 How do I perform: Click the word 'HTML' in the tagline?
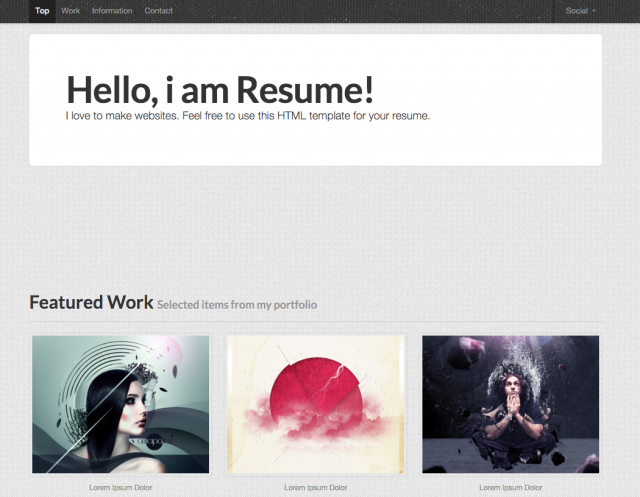coord(292,116)
